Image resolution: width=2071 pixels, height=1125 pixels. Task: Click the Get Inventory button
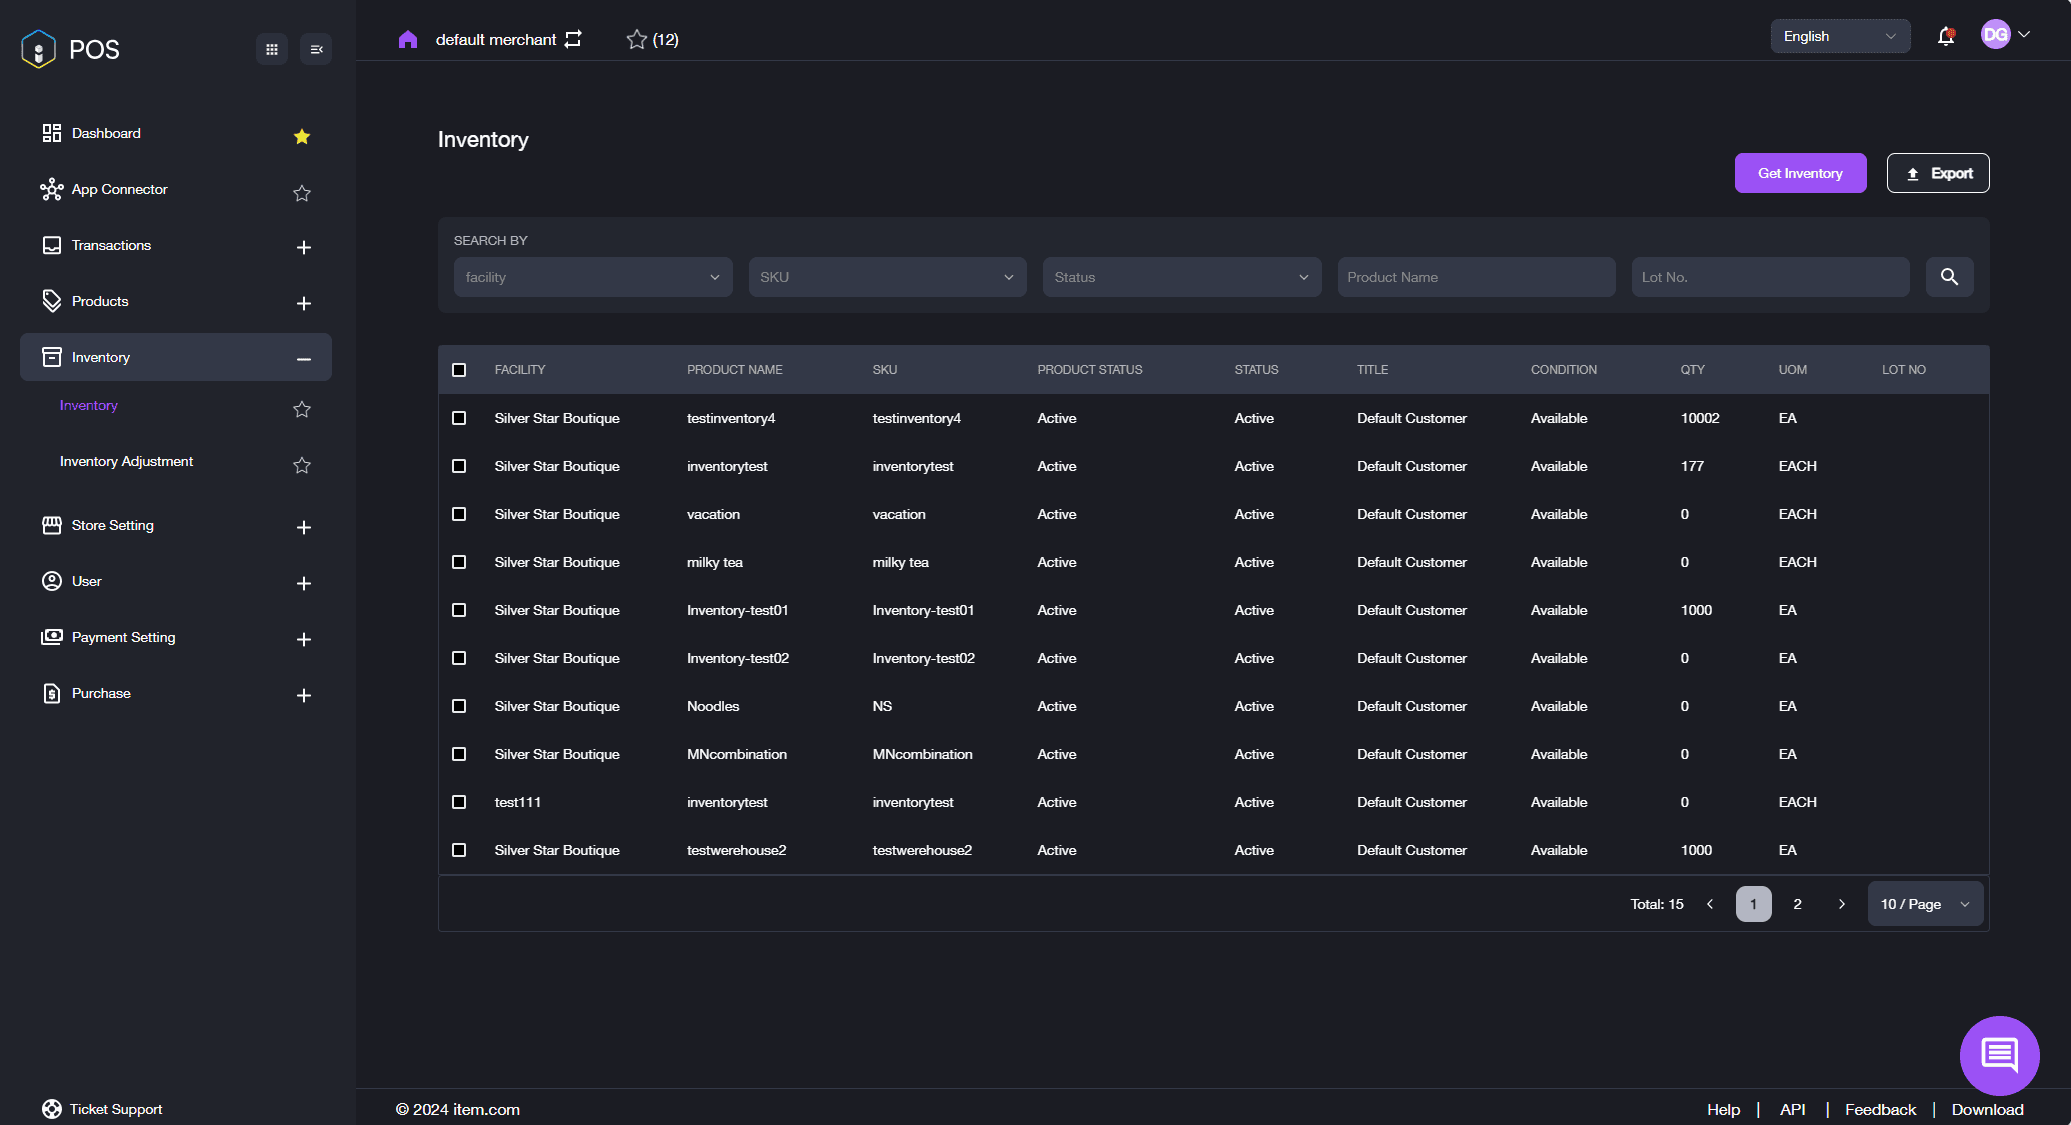pos(1800,173)
